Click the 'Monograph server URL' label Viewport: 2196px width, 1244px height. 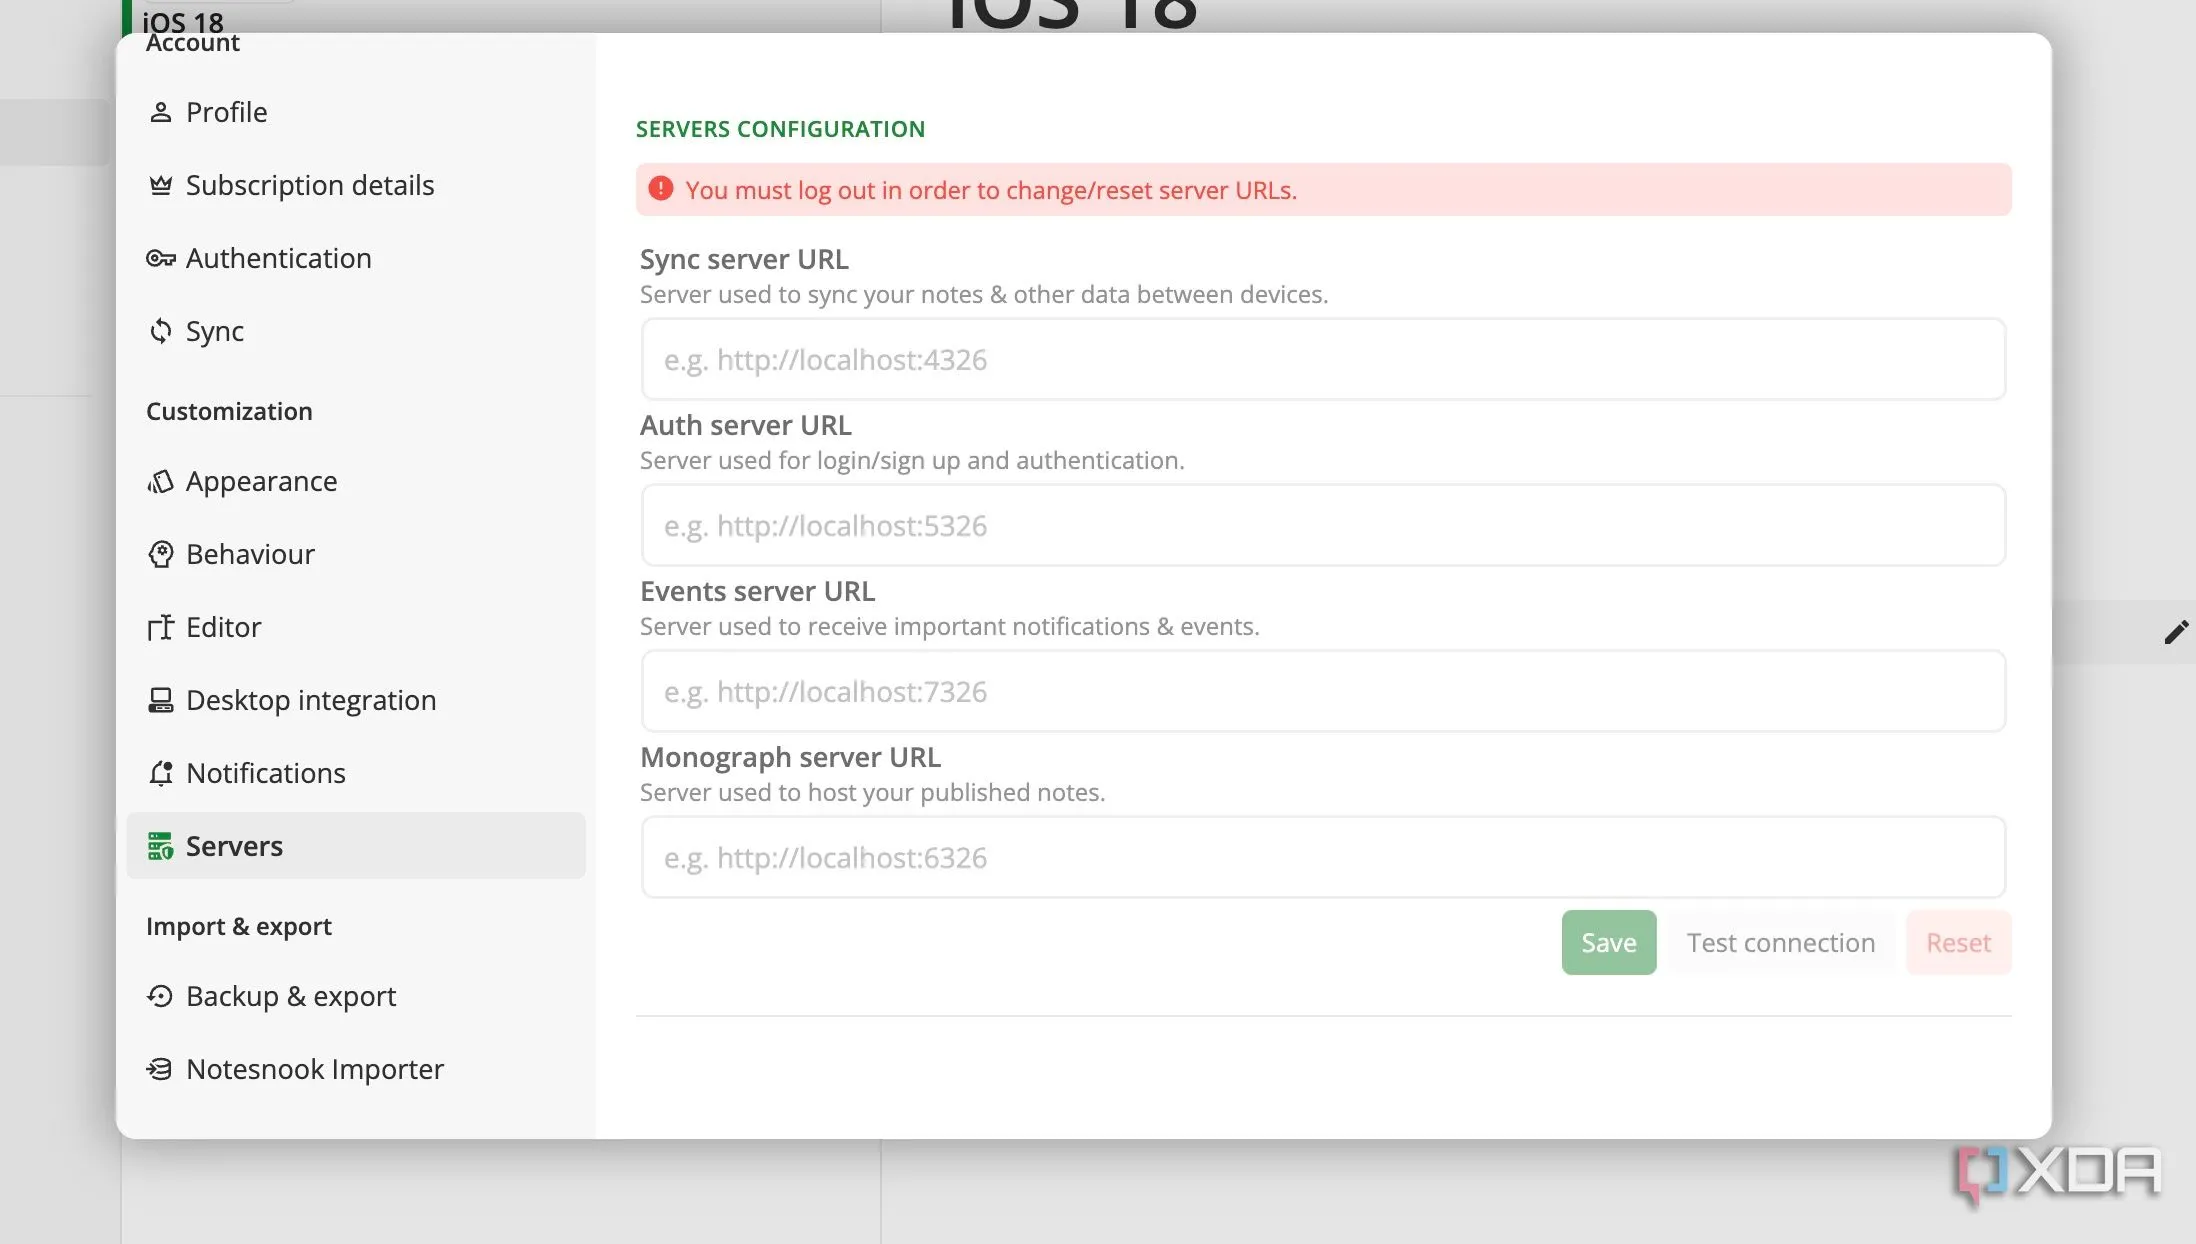pos(790,757)
